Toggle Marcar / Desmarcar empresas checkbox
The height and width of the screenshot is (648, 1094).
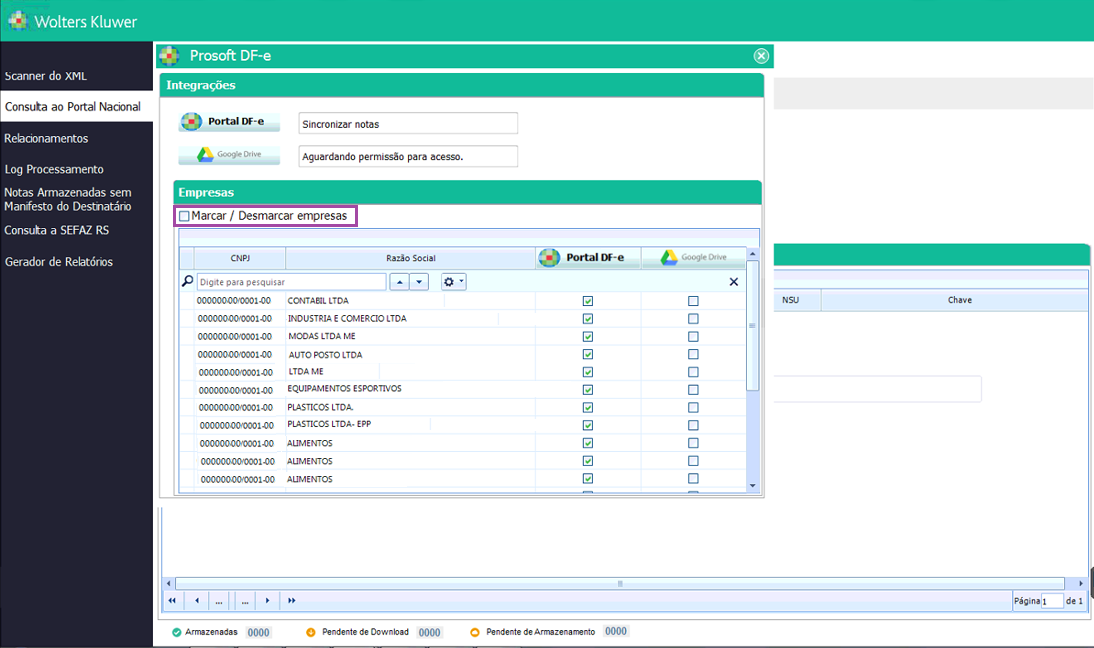click(184, 216)
